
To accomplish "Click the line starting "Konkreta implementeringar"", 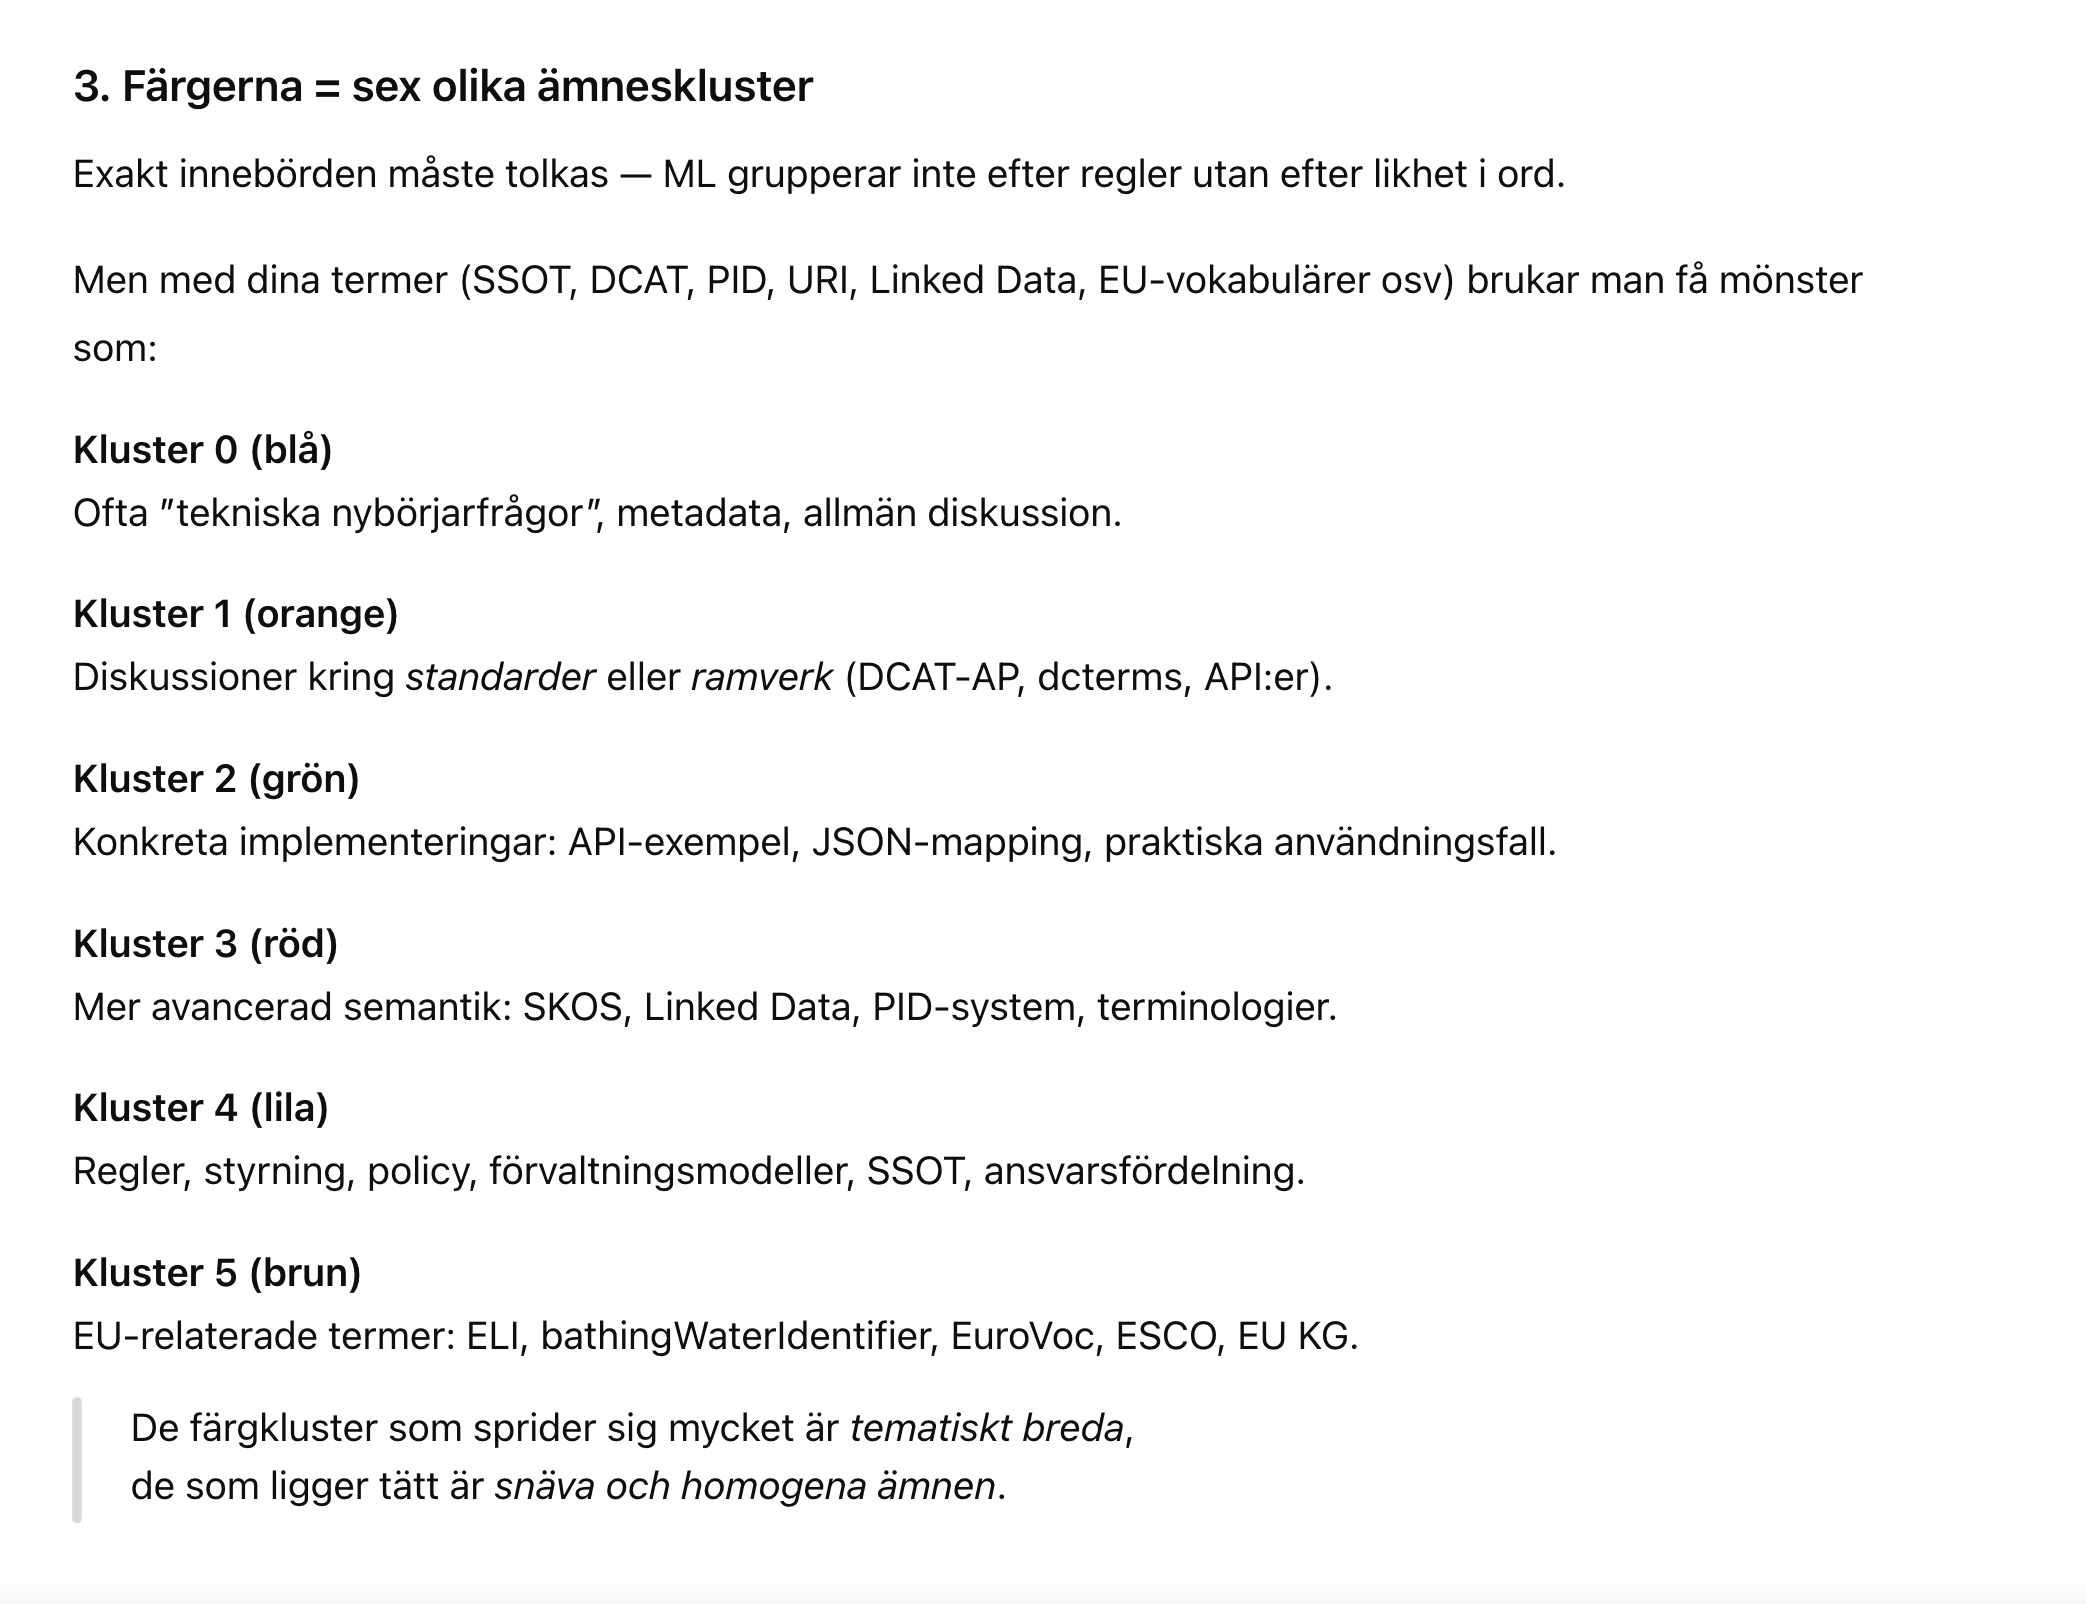I will click(x=814, y=843).
